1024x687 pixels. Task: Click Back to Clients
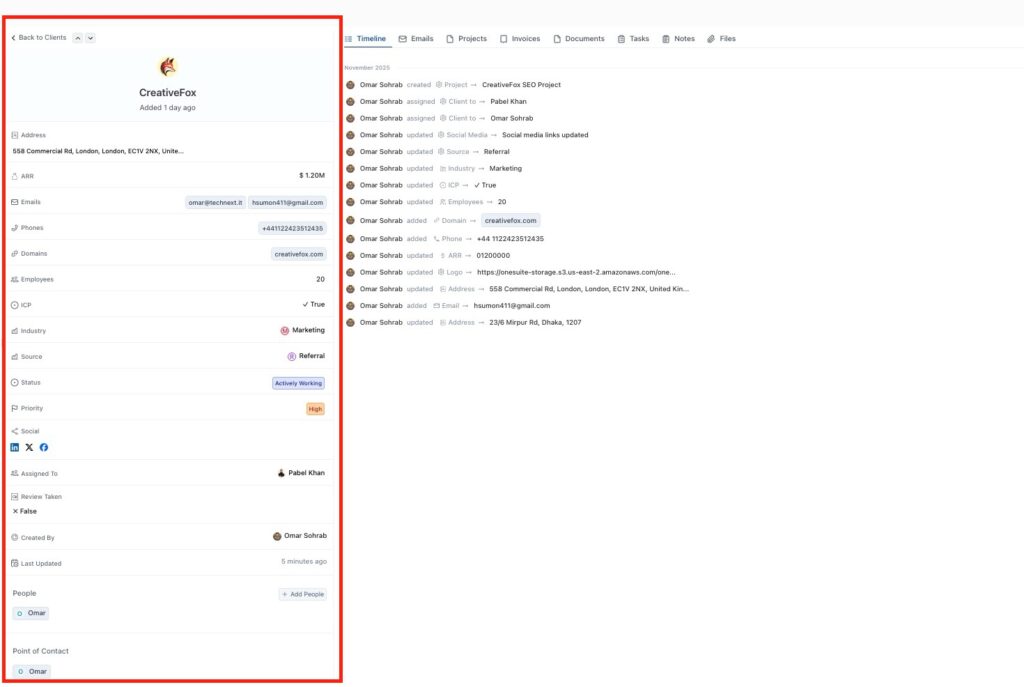click(37, 37)
